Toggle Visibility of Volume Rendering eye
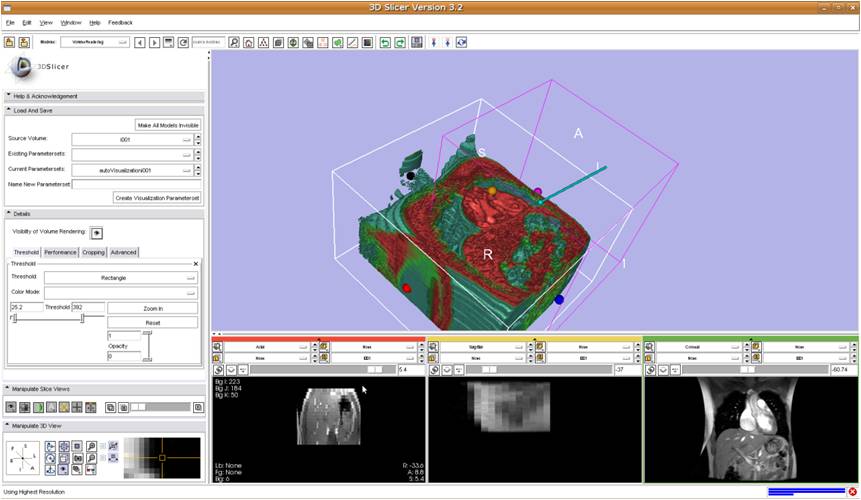Viewport: 861px width, 500px height. coord(96,233)
